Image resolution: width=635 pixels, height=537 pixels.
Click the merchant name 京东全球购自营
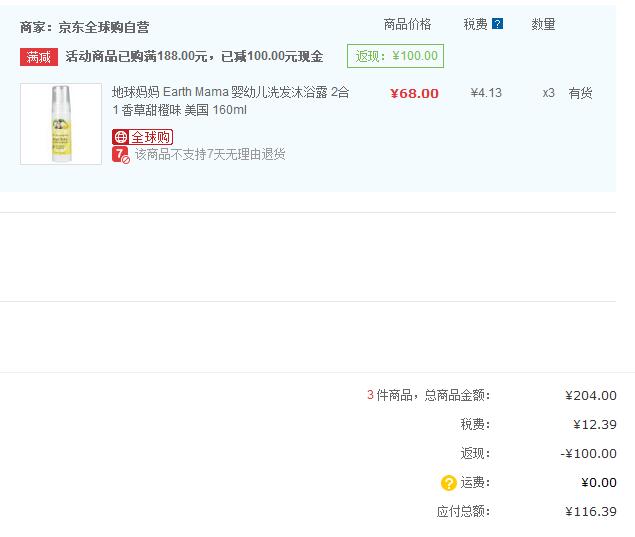click(104, 27)
